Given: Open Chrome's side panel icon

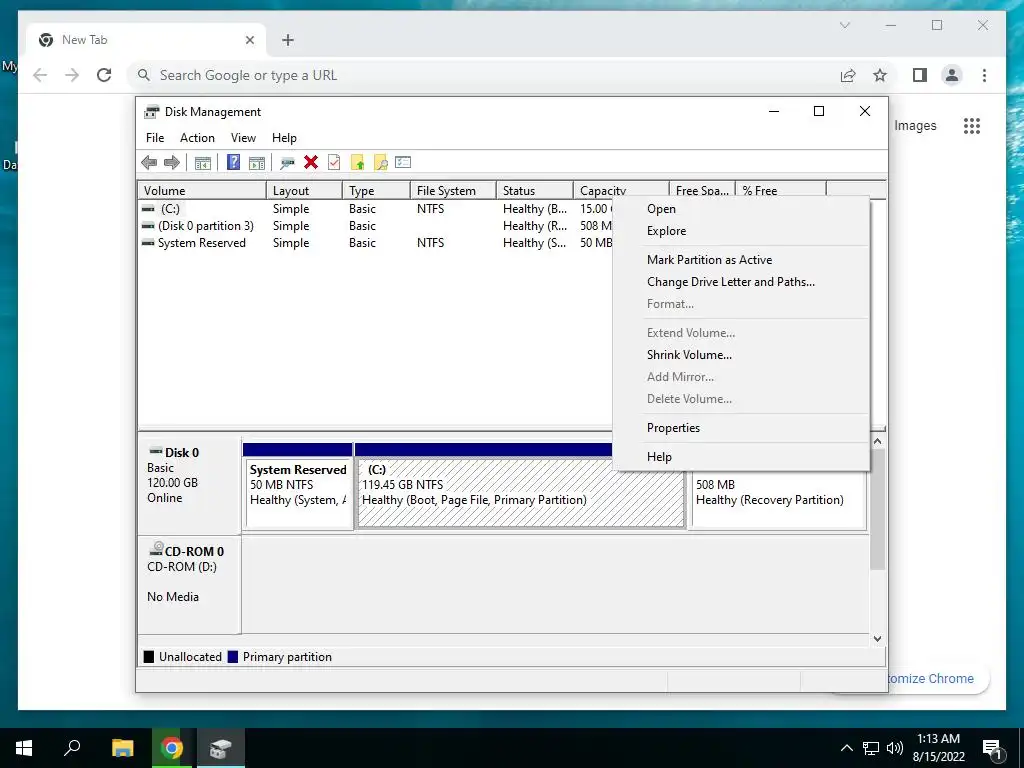Looking at the screenshot, I should click(920, 75).
